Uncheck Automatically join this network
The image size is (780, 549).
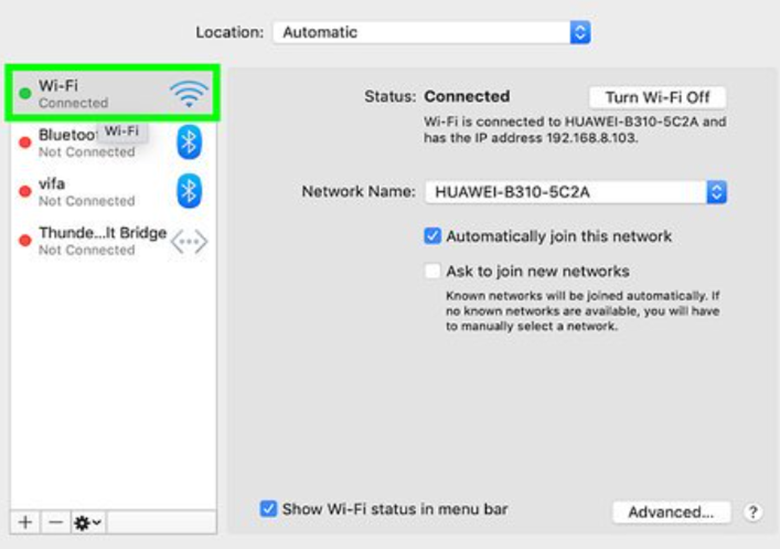click(x=433, y=237)
